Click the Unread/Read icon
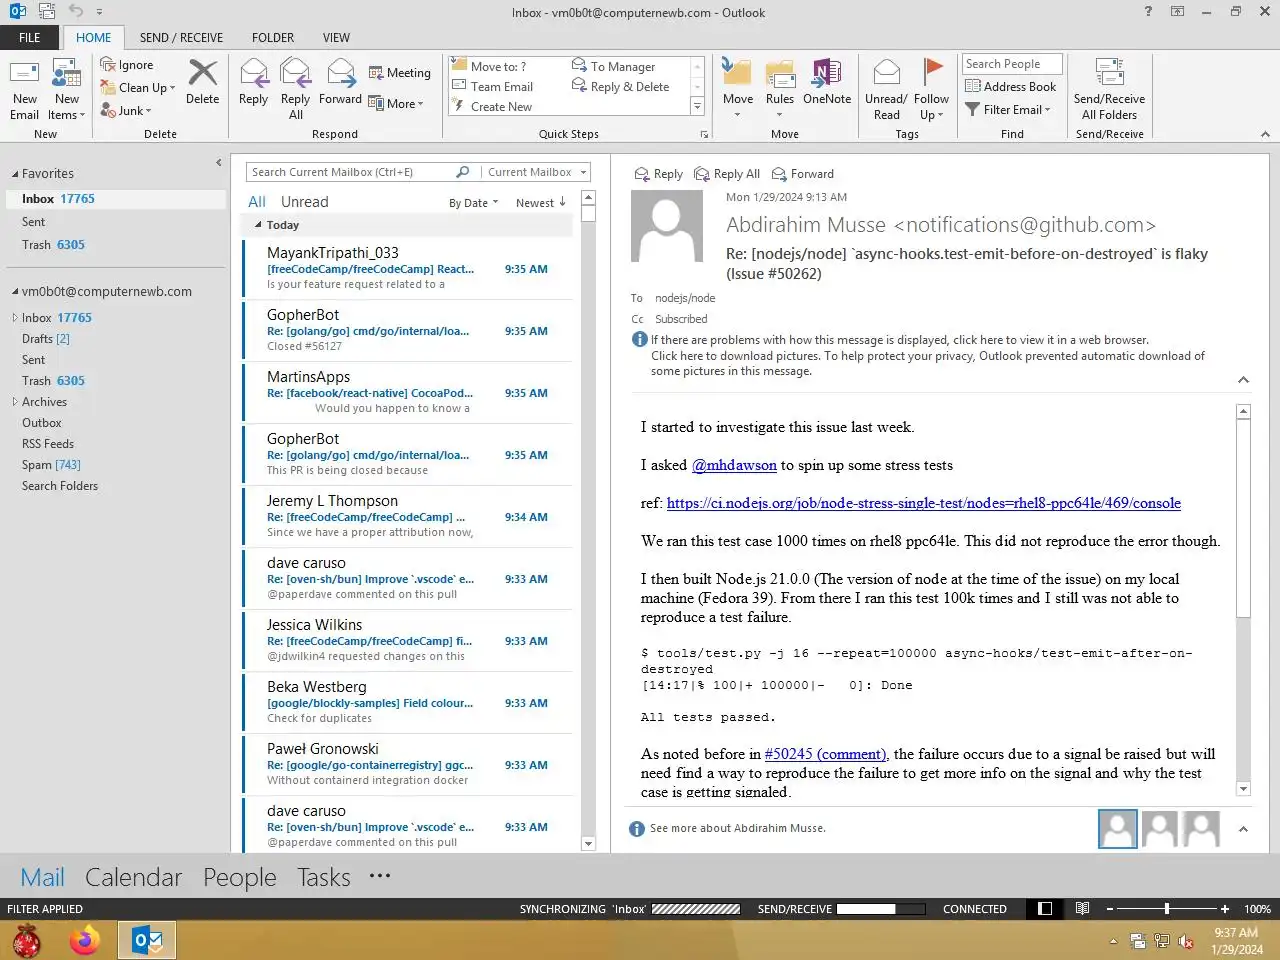 886,89
